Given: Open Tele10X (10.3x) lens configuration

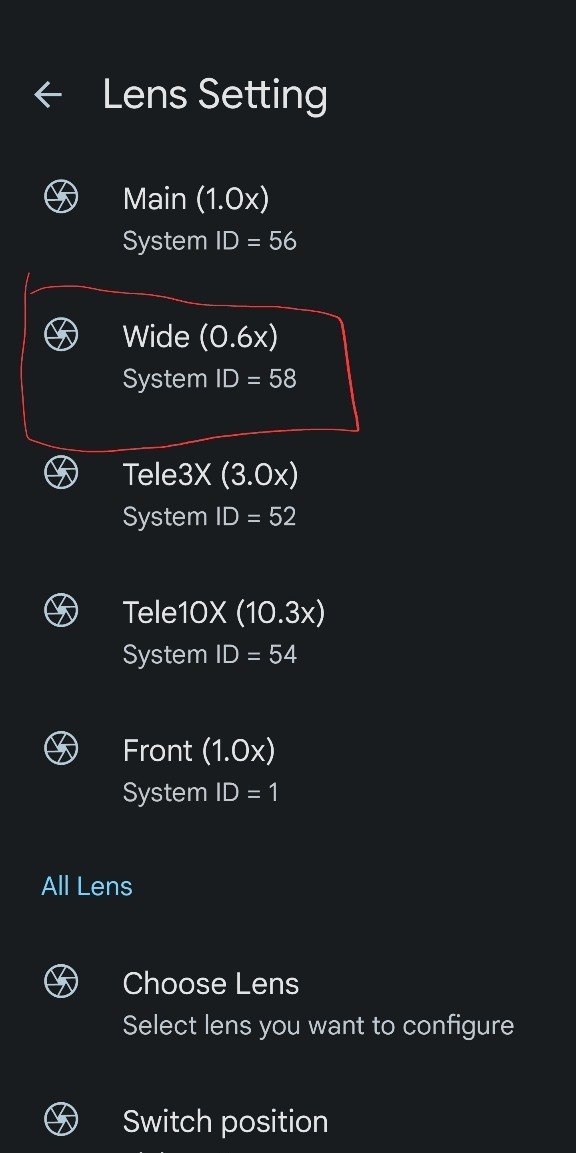Looking at the screenshot, I should 288,632.
